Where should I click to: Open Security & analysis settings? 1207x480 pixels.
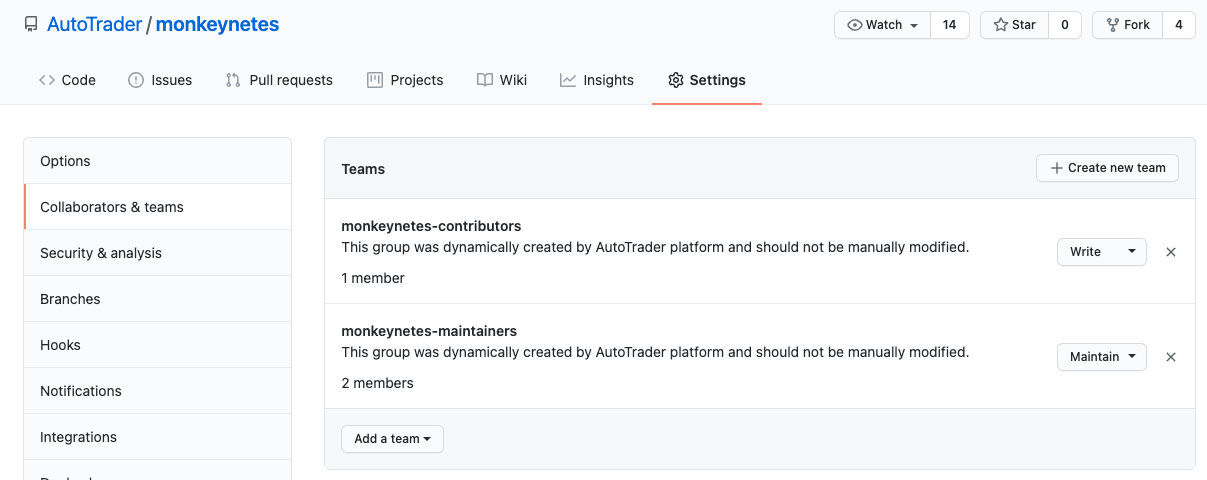coord(158,253)
